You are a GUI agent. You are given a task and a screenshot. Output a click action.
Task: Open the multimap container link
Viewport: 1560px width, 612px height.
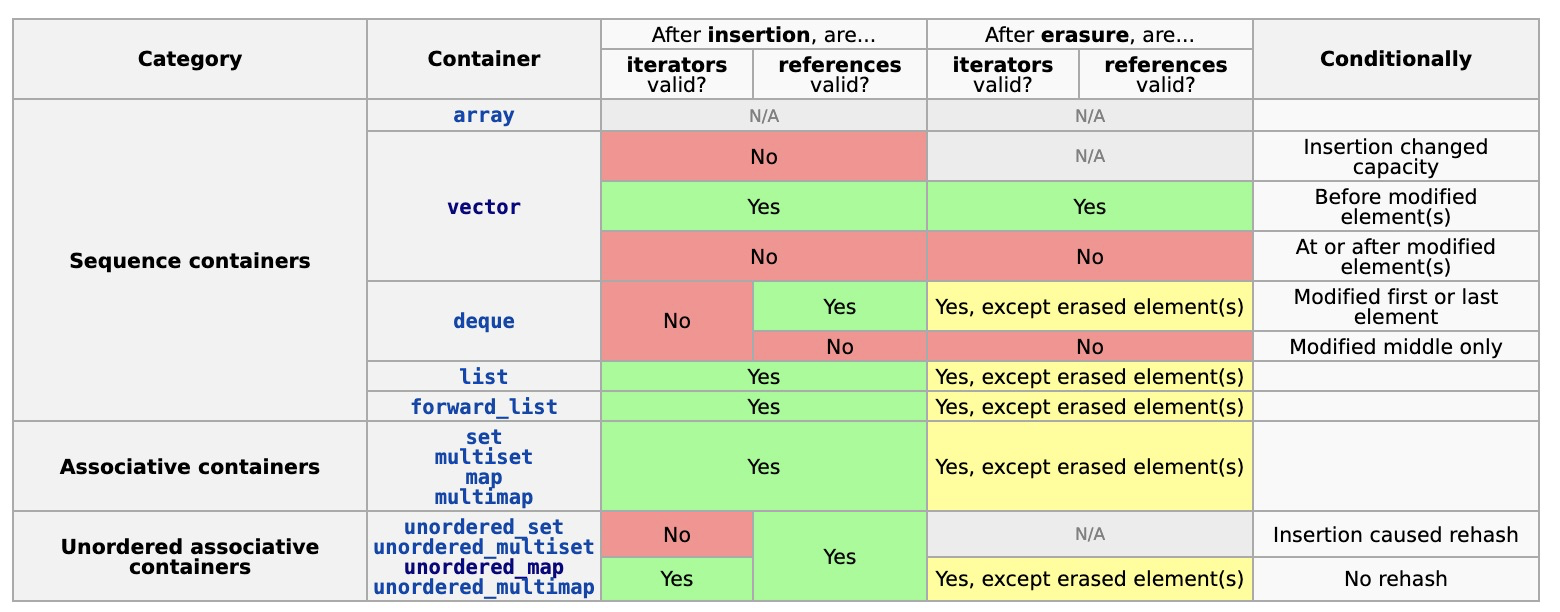[x=484, y=497]
